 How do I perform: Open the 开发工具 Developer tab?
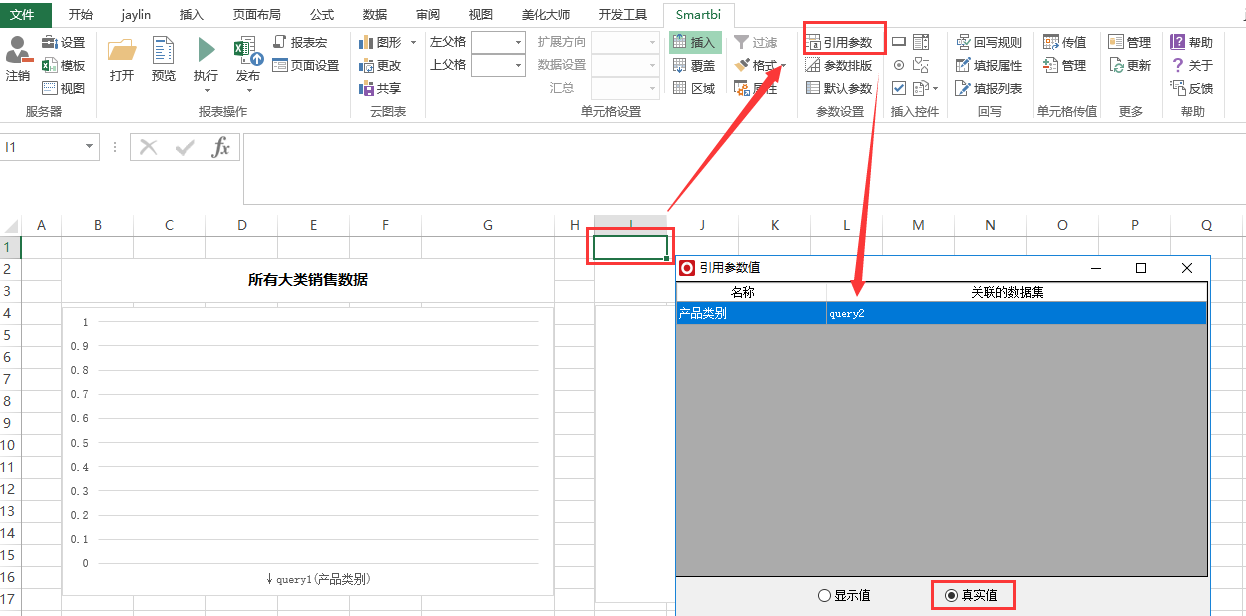coord(623,15)
